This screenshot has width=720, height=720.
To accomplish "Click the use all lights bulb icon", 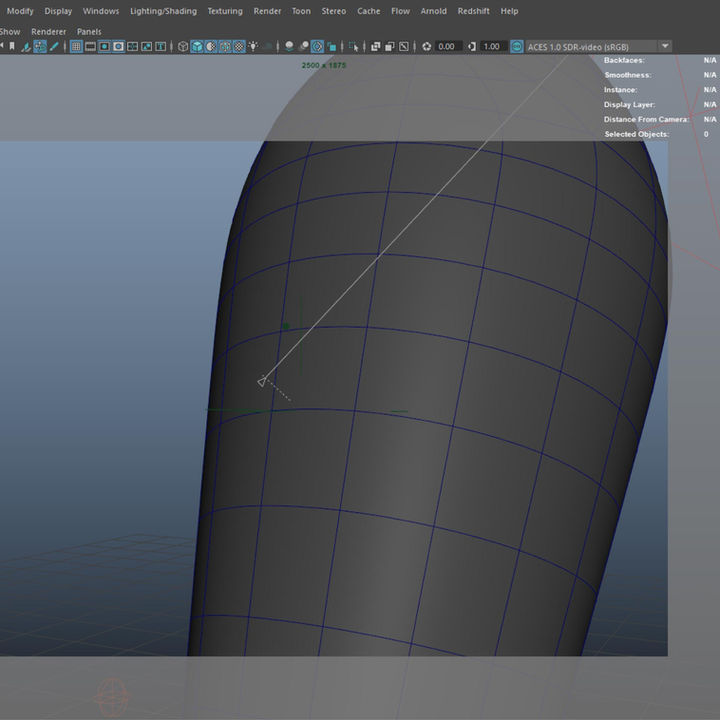I will click(253, 46).
